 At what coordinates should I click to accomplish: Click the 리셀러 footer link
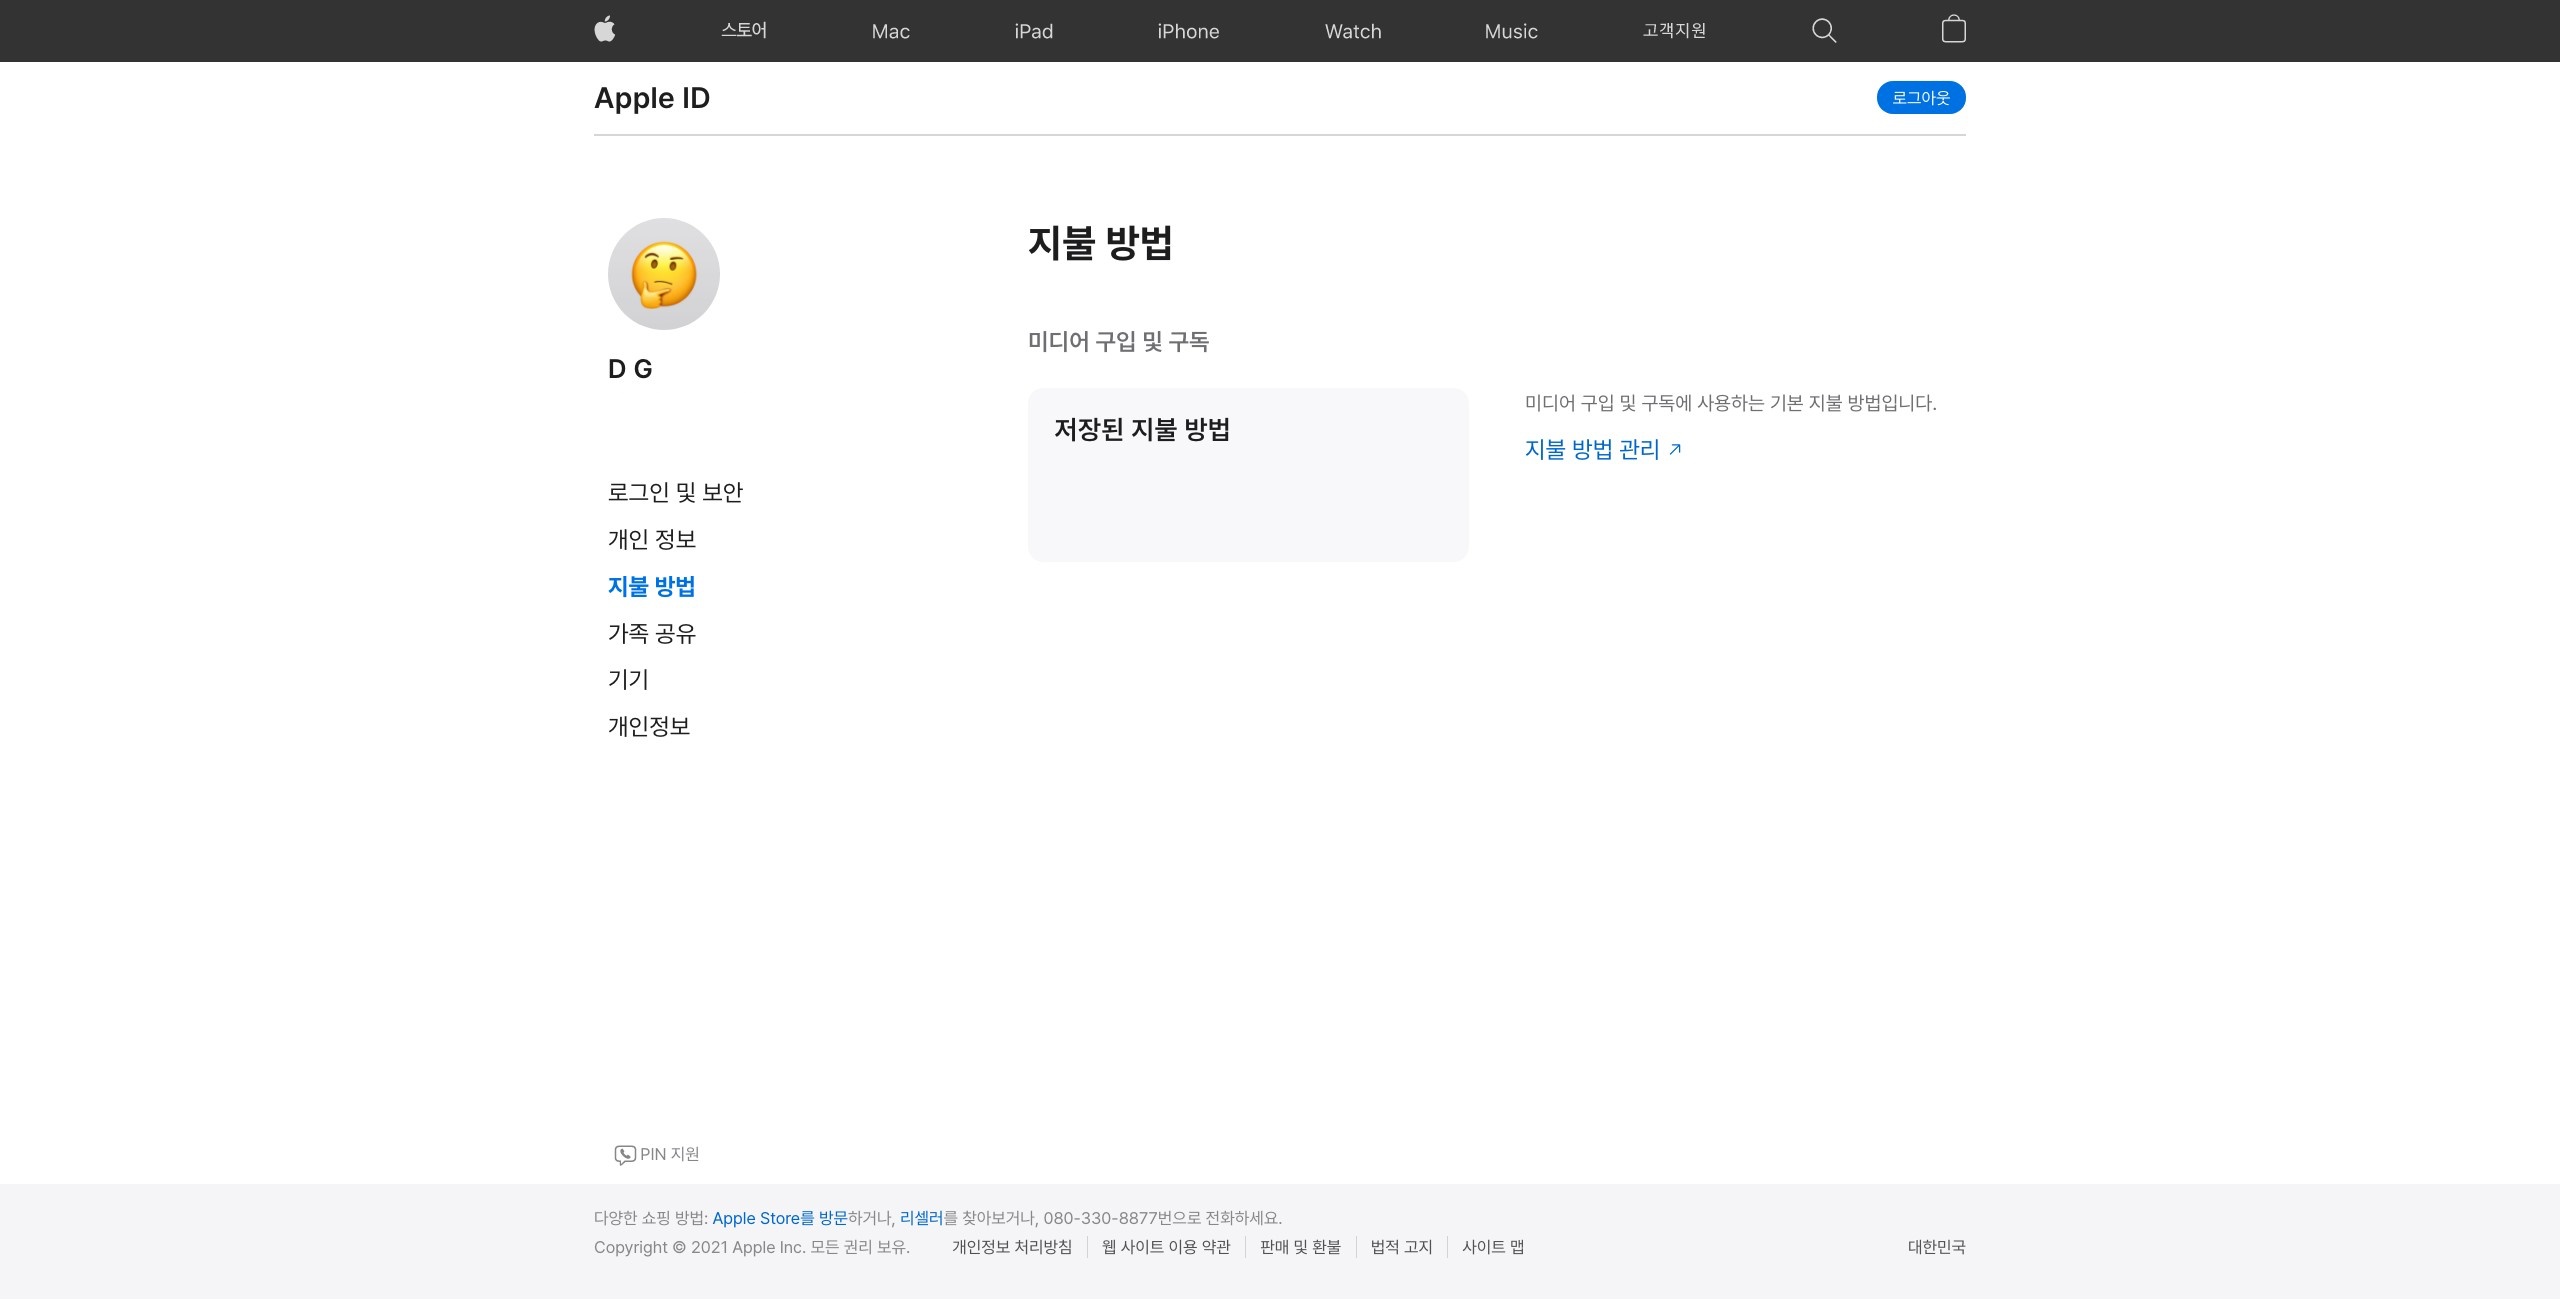click(921, 1218)
